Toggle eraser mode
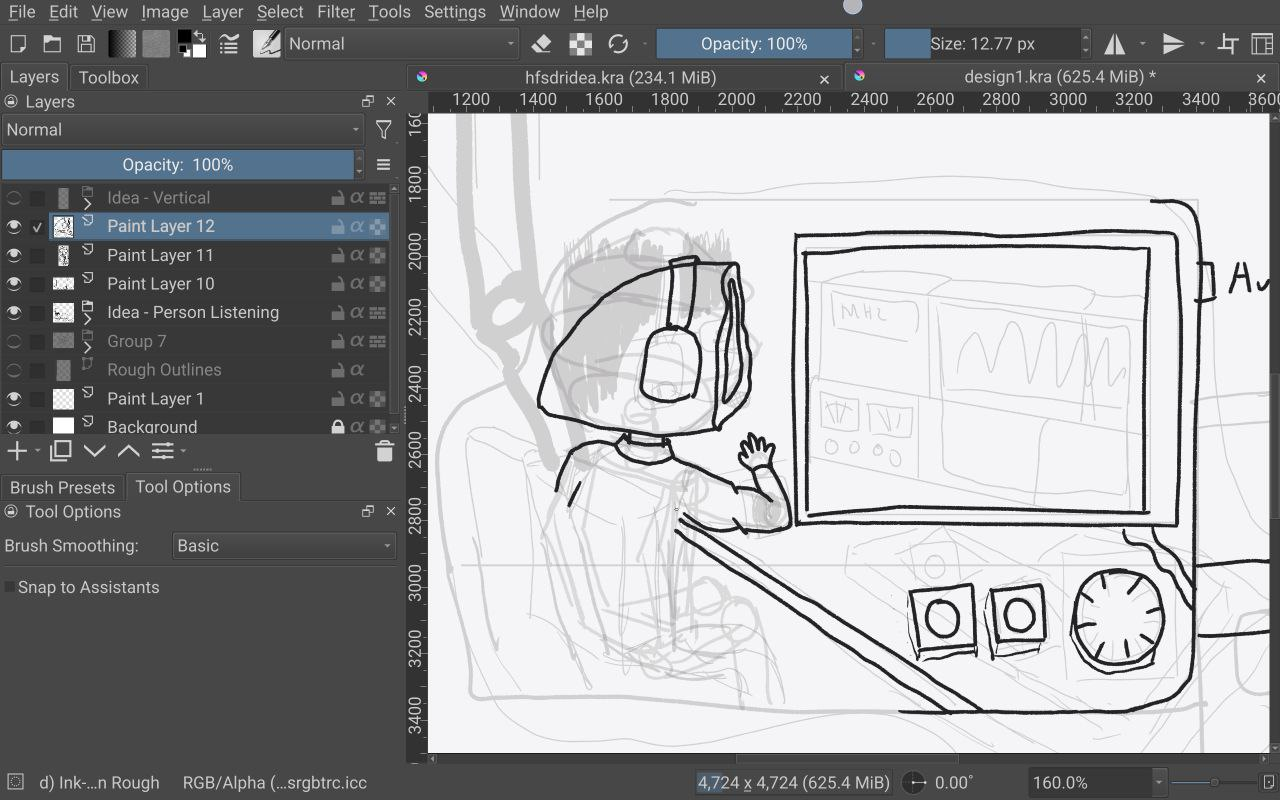The width and height of the screenshot is (1280, 800). tap(541, 44)
